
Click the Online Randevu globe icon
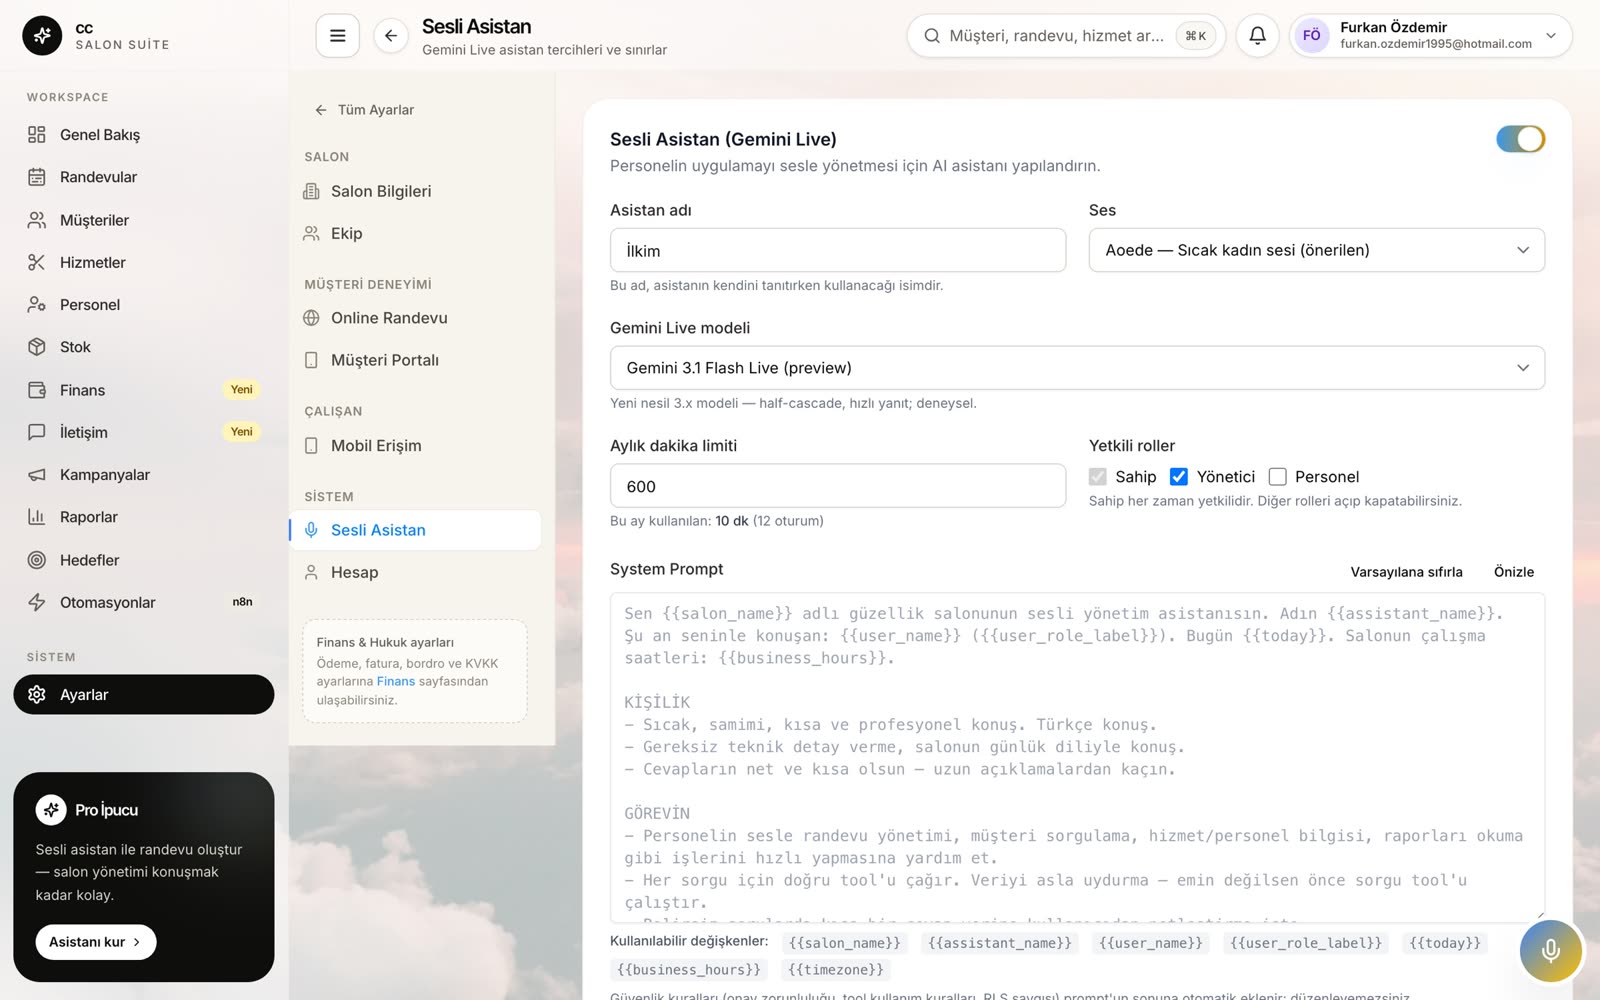pos(311,318)
